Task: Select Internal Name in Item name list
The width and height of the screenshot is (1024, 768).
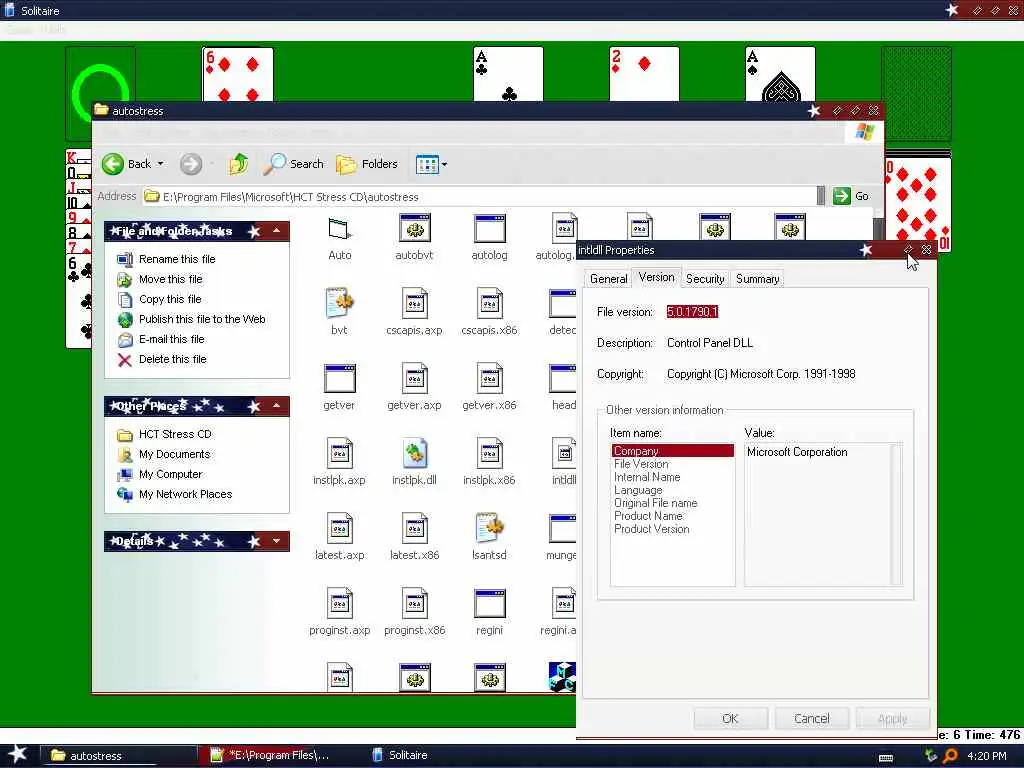Action: tap(647, 477)
